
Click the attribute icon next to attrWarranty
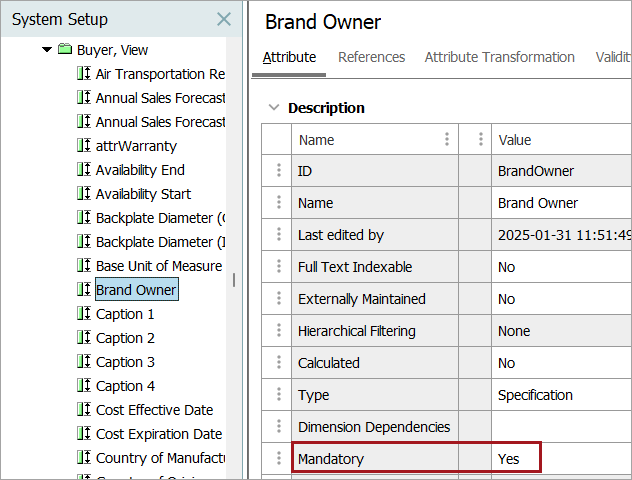(x=84, y=146)
